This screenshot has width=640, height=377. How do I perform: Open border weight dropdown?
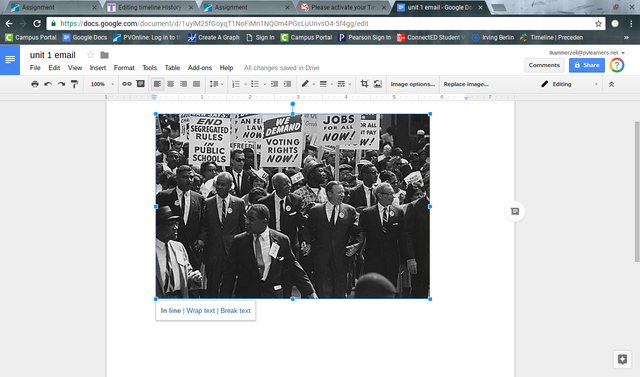[x=325, y=84]
